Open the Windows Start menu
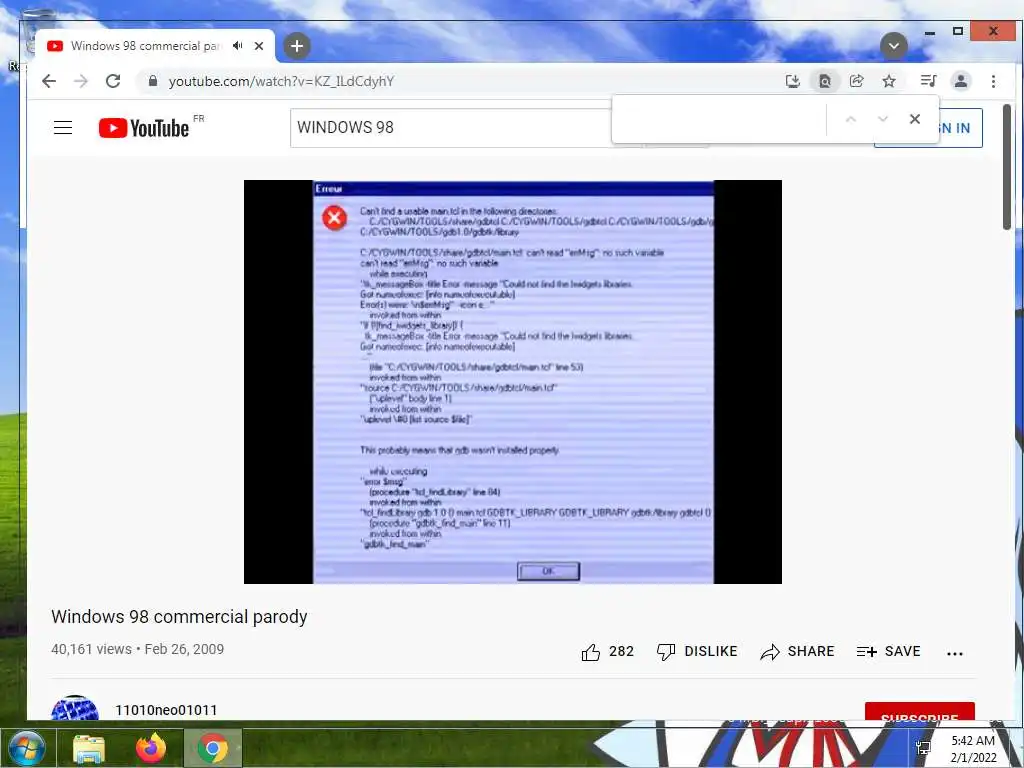This screenshot has width=1024, height=768. (x=27, y=748)
